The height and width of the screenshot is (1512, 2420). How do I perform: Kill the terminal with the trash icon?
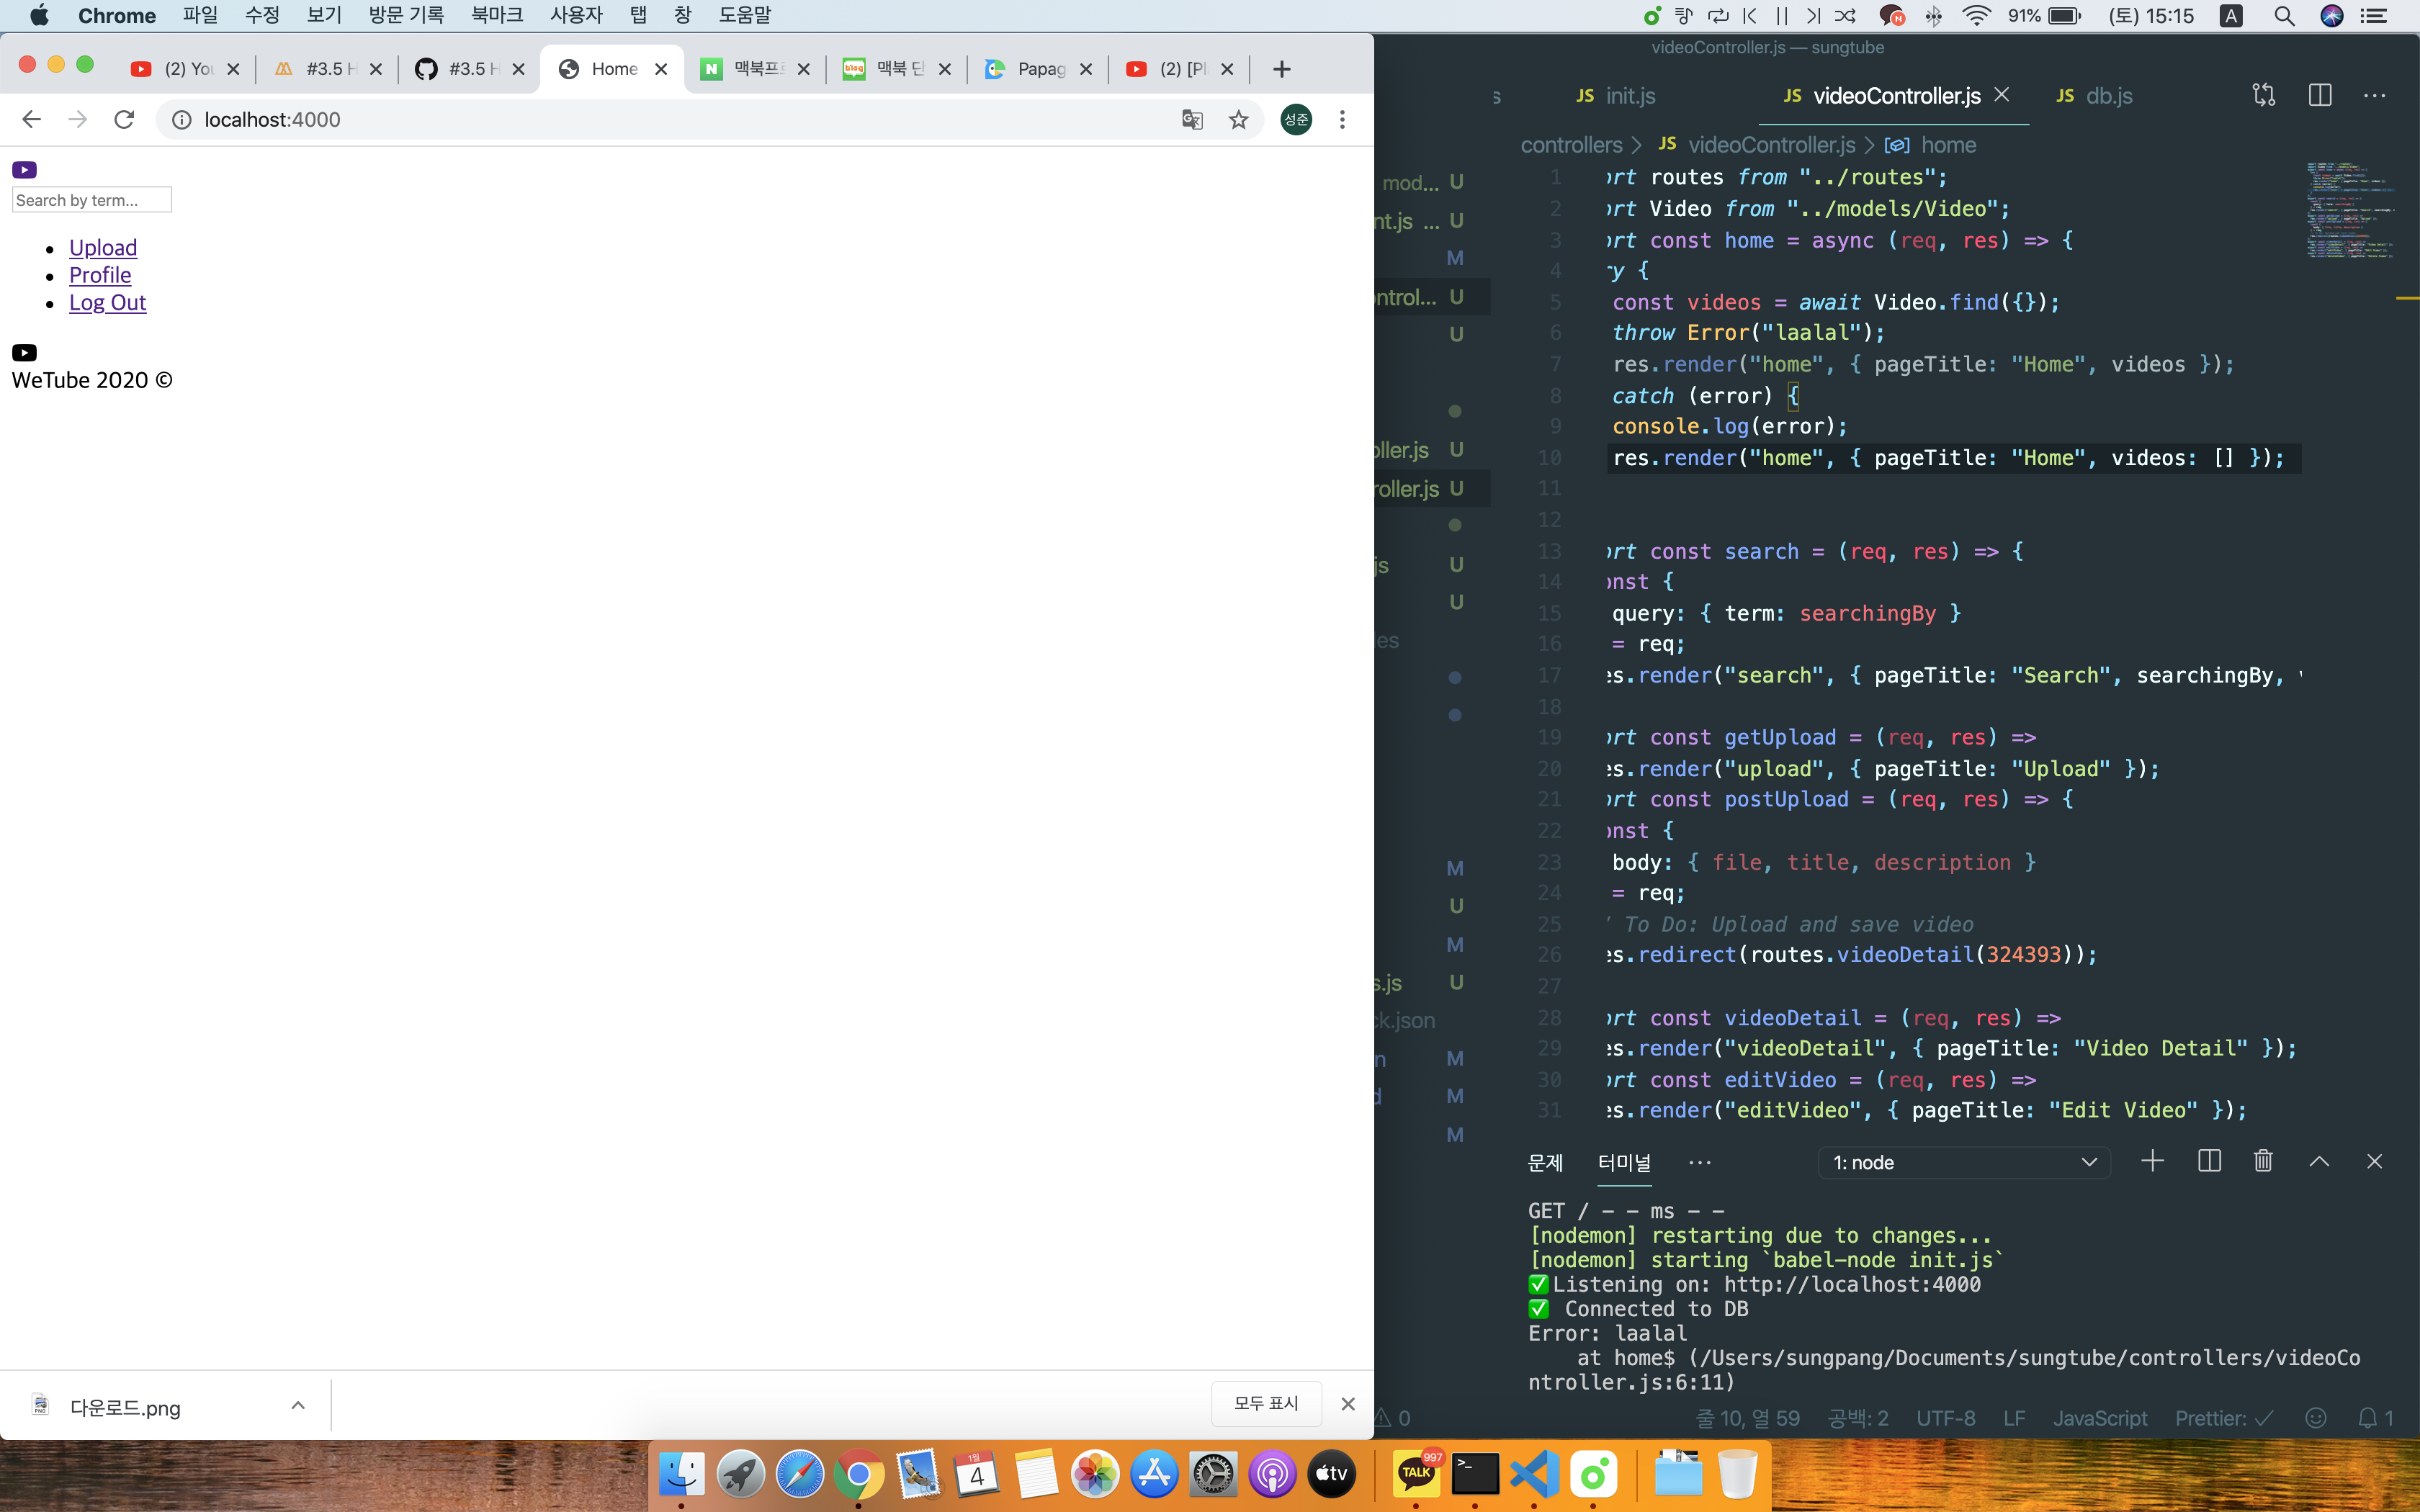pos(2262,1161)
